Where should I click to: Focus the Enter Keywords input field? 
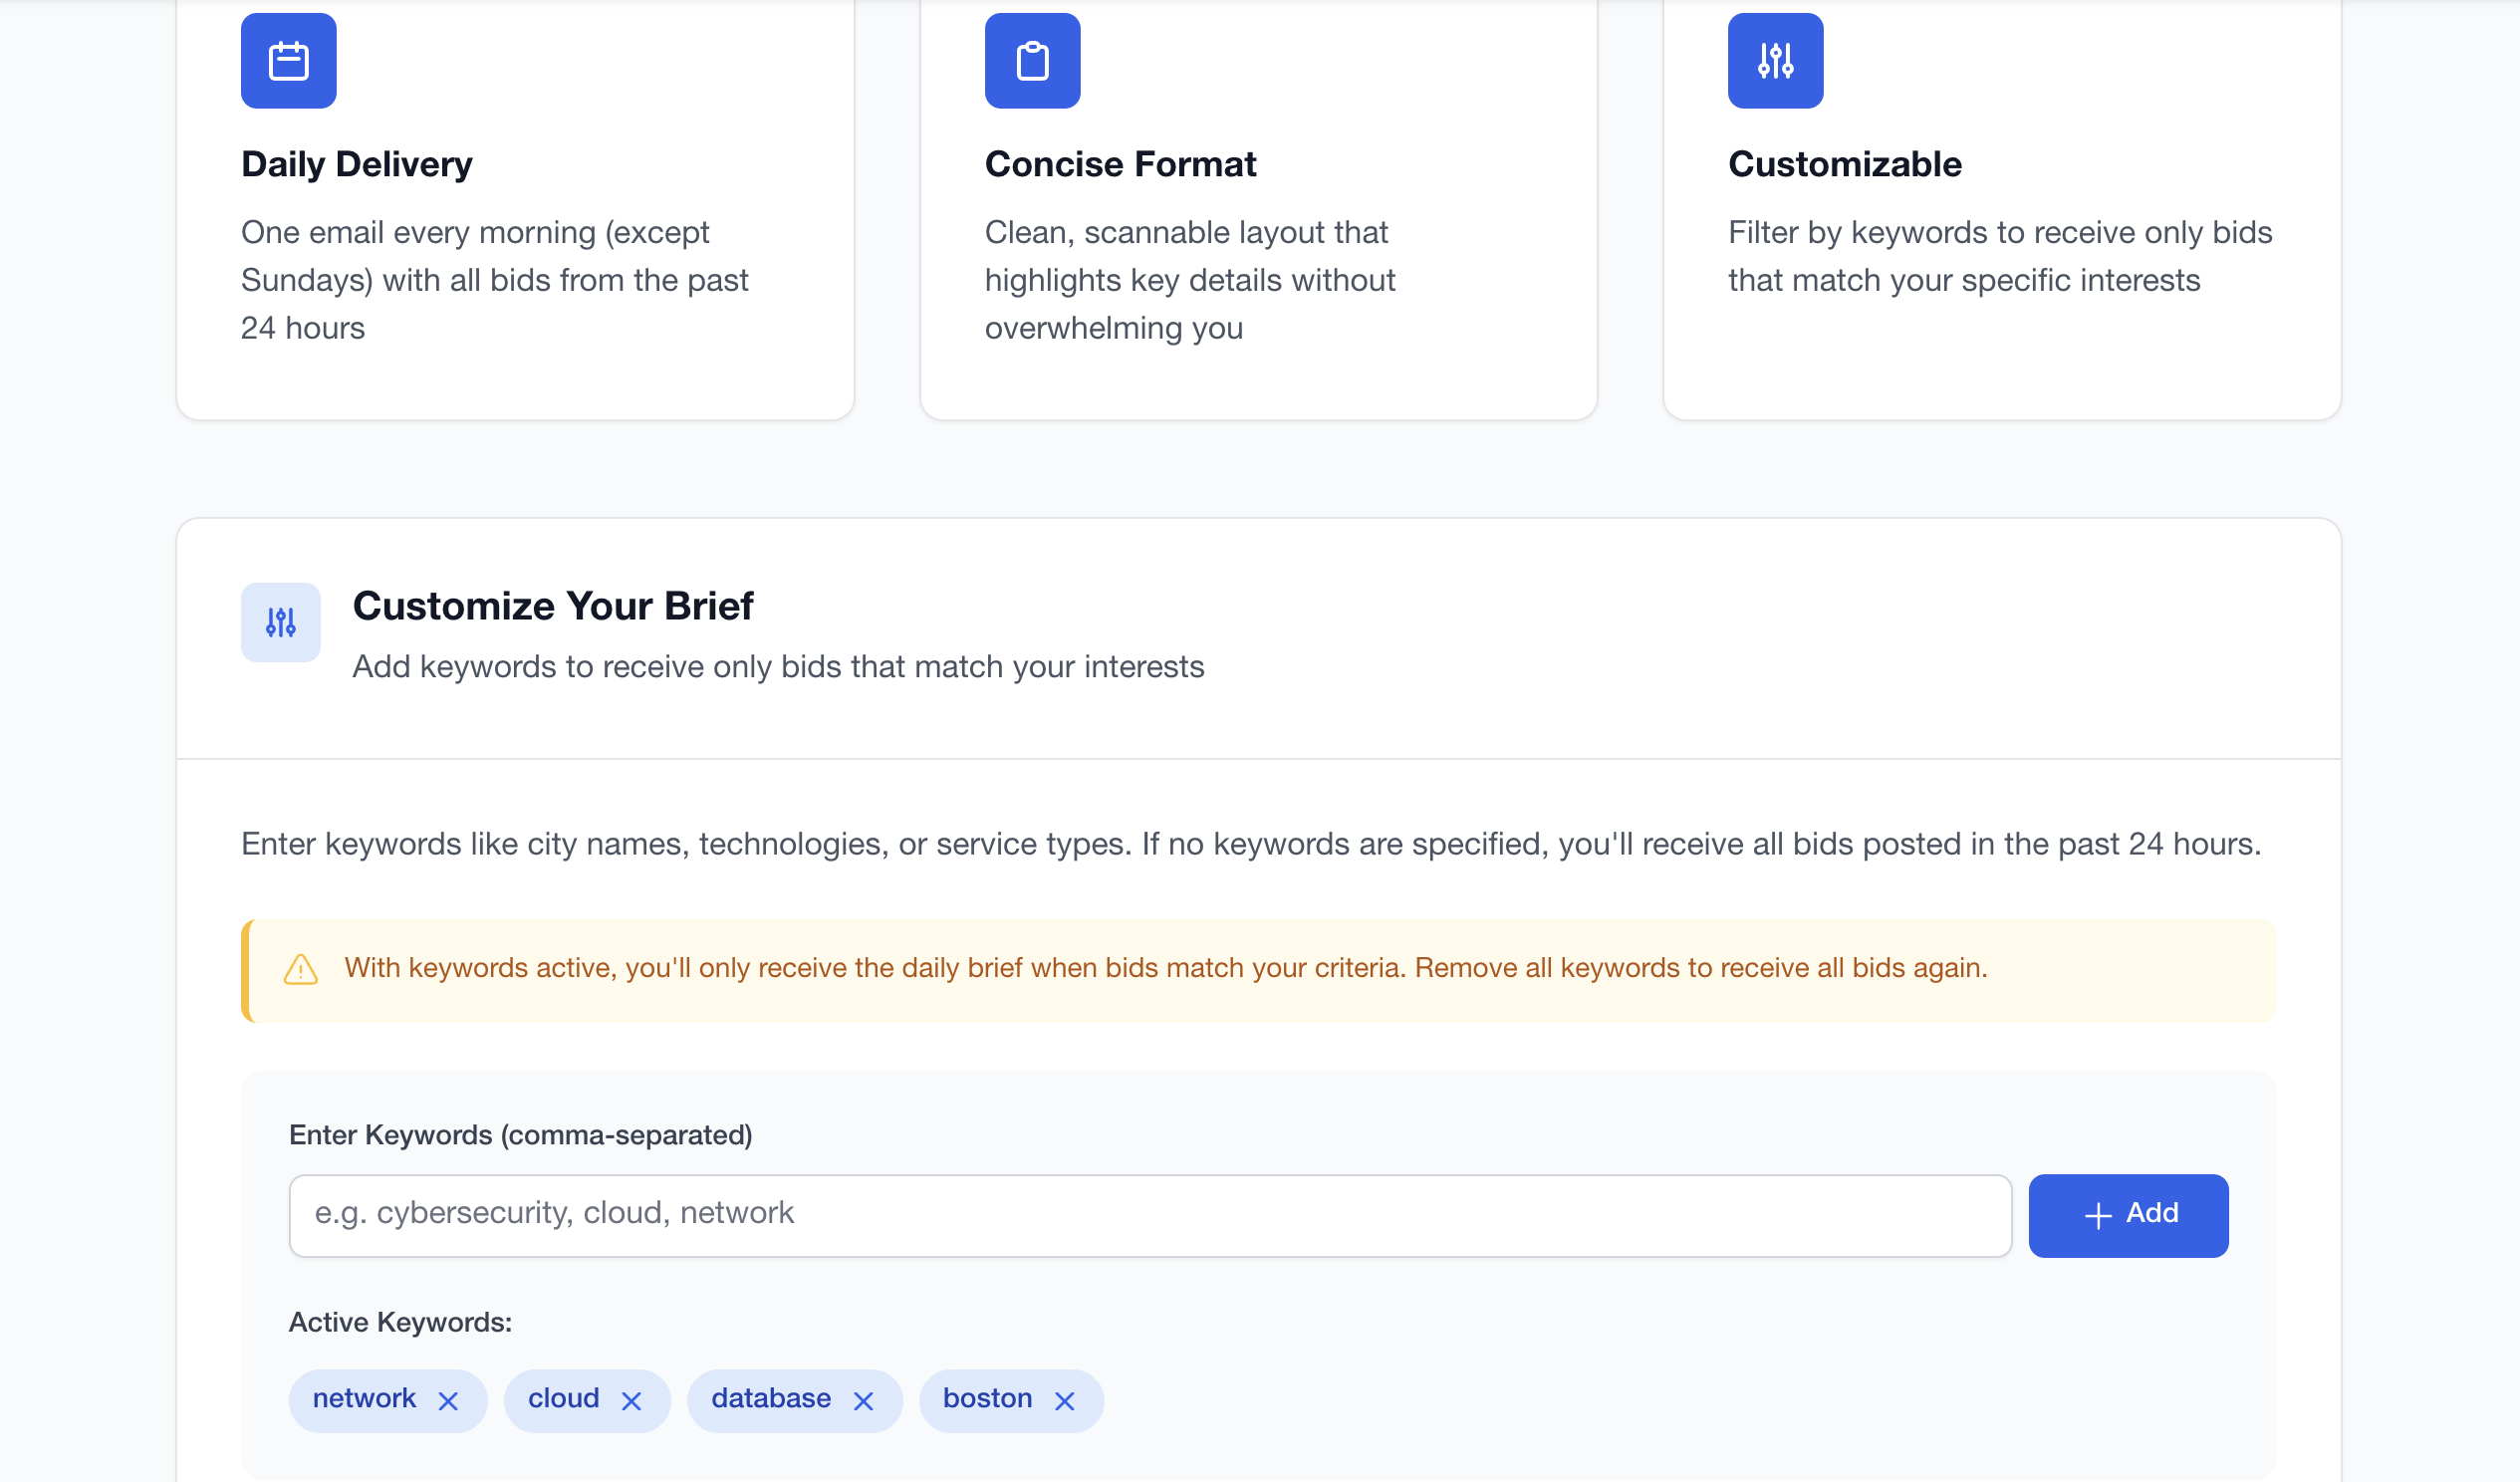pyautogui.click(x=1150, y=1215)
